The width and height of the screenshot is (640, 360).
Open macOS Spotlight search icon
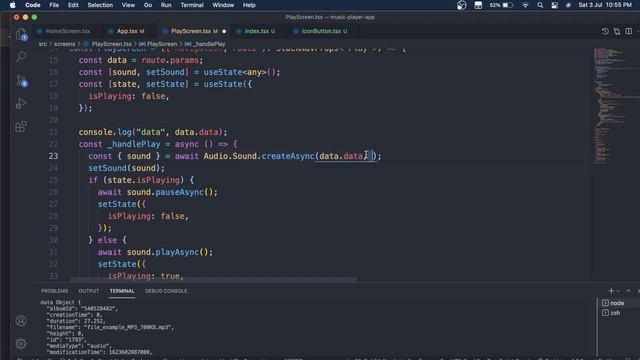[540, 5]
